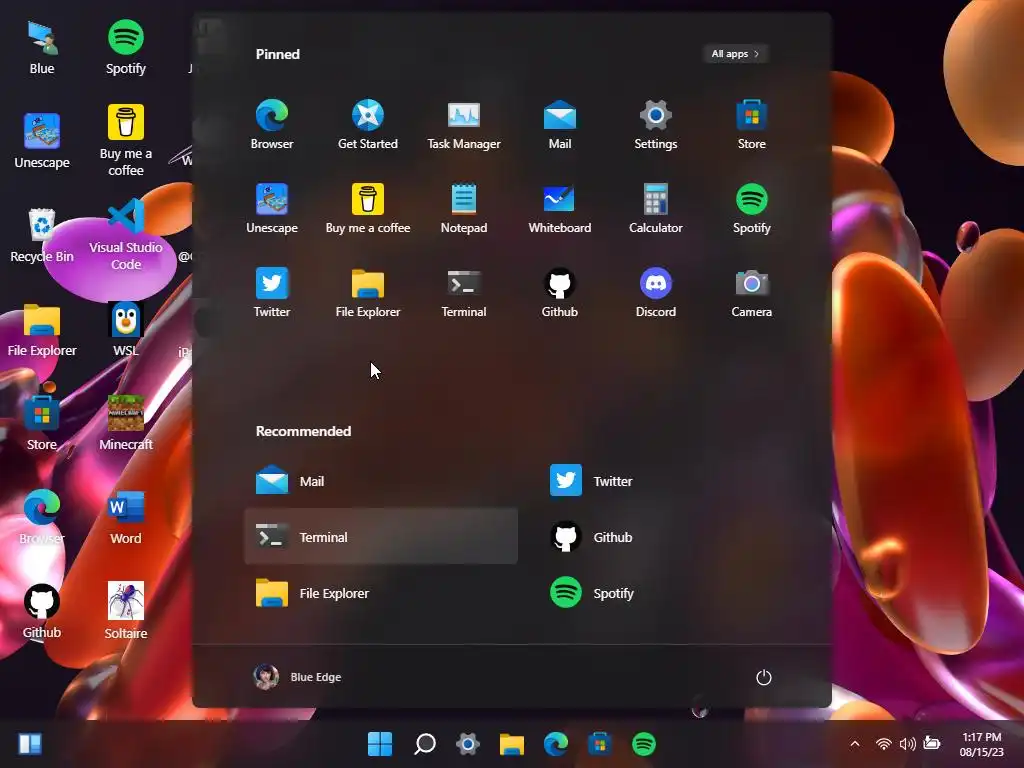Open pinned Unescape app
Screen dimensions: 1024x768
(272, 209)
